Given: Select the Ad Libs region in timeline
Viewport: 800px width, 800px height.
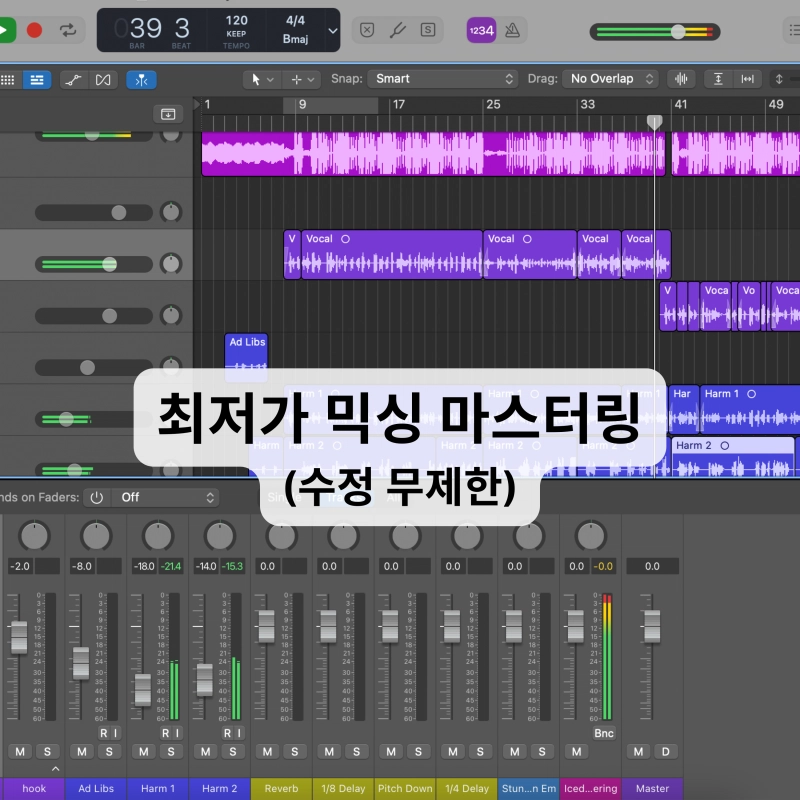Looking at the screenshot, I should (x=246, y=357).
